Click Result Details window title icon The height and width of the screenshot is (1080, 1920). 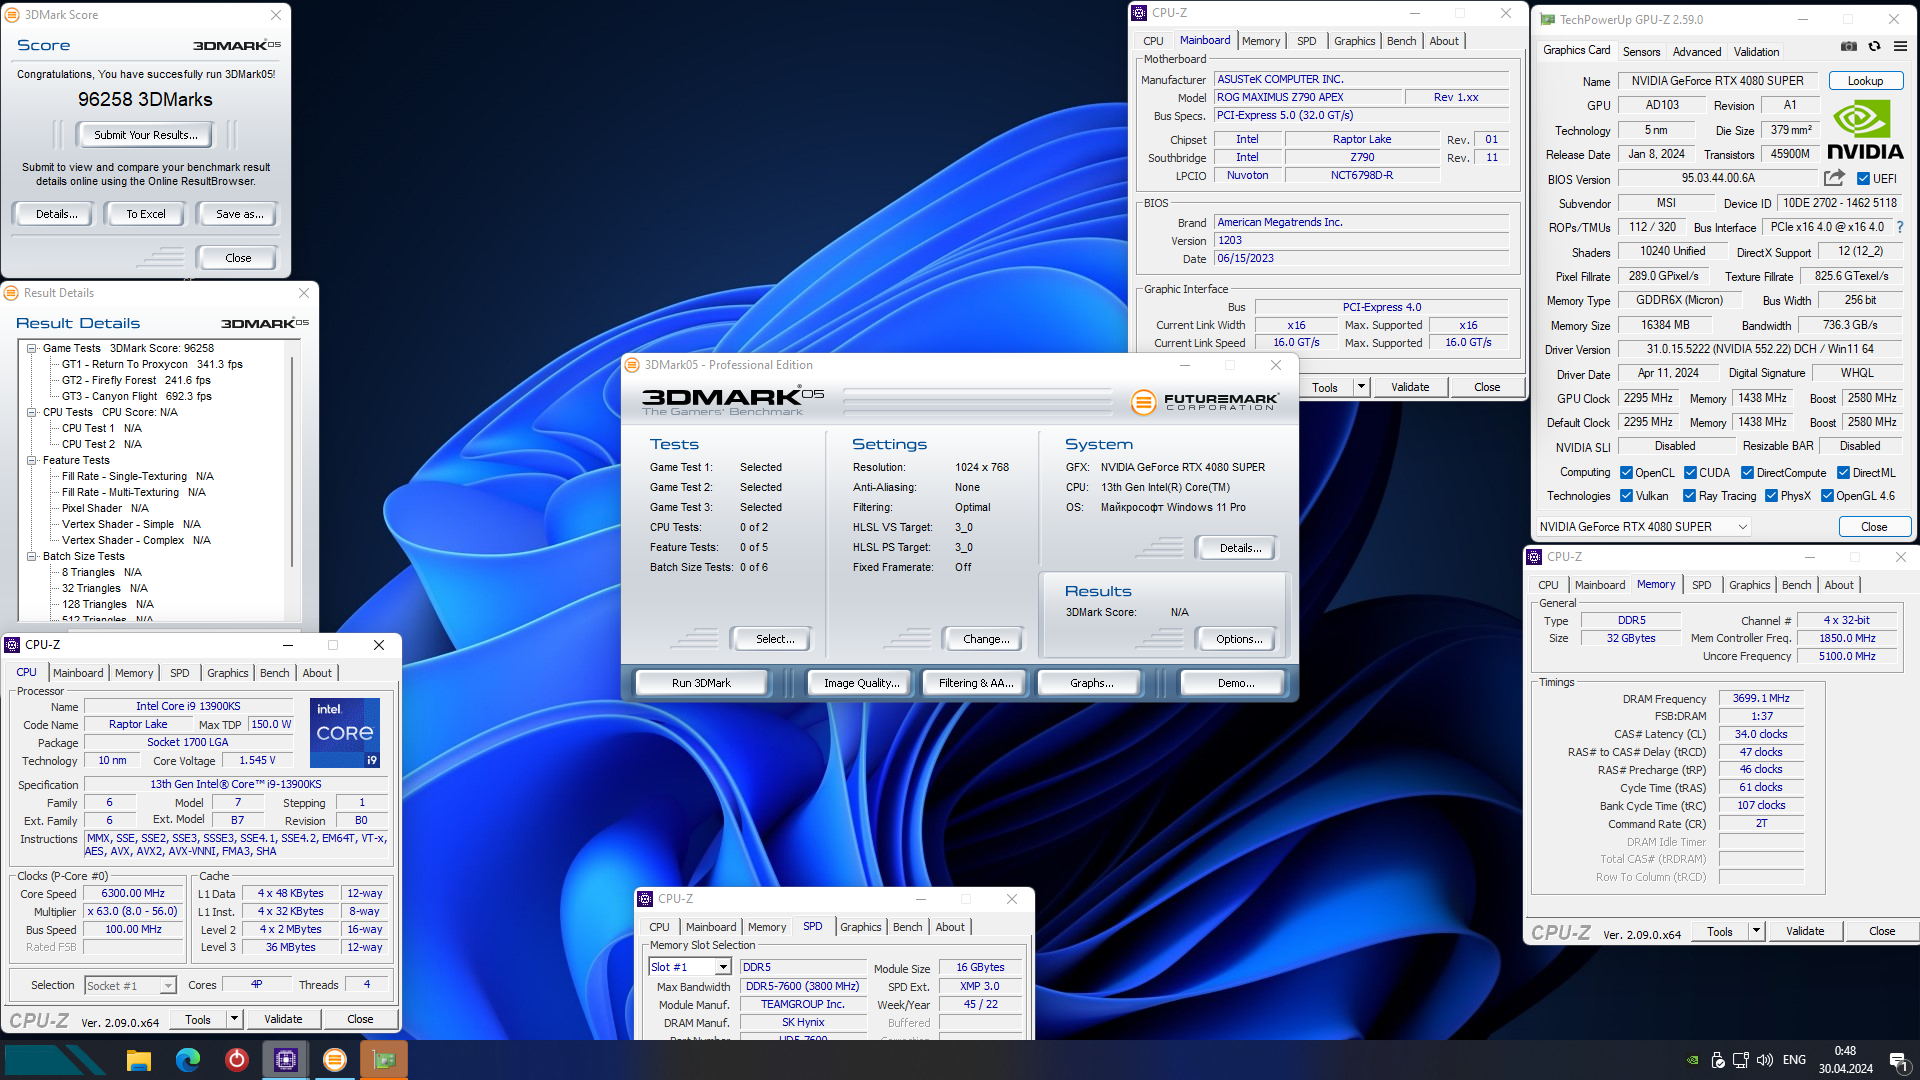click(11, 293)
